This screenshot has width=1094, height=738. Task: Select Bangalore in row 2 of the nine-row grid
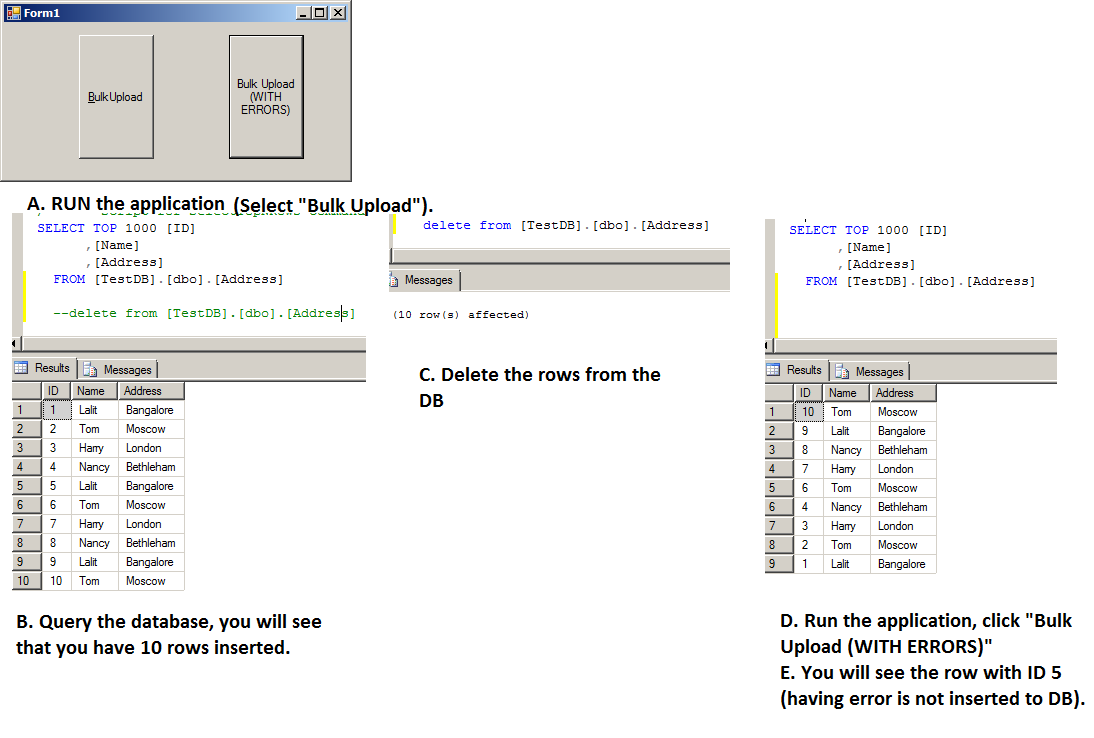pyautogui.click(x=903, y=431)
